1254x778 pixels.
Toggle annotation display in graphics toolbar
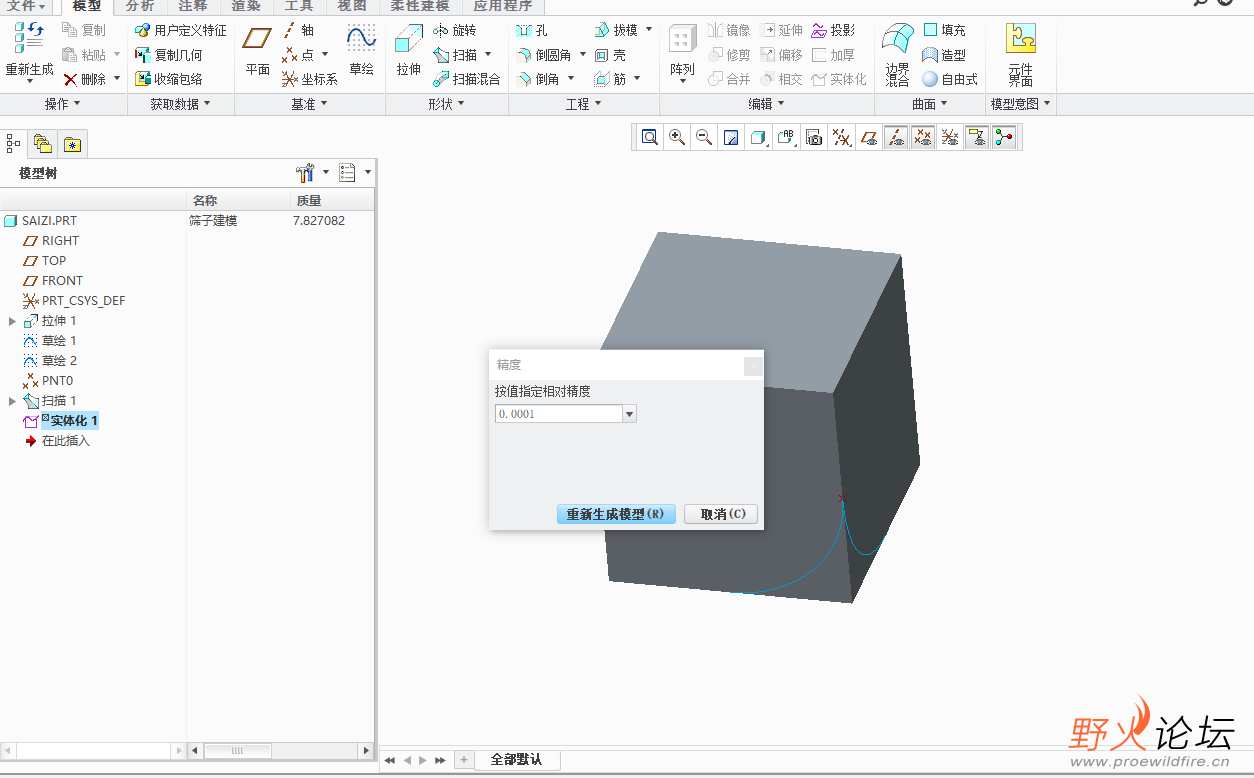click(x=977, y=138)
